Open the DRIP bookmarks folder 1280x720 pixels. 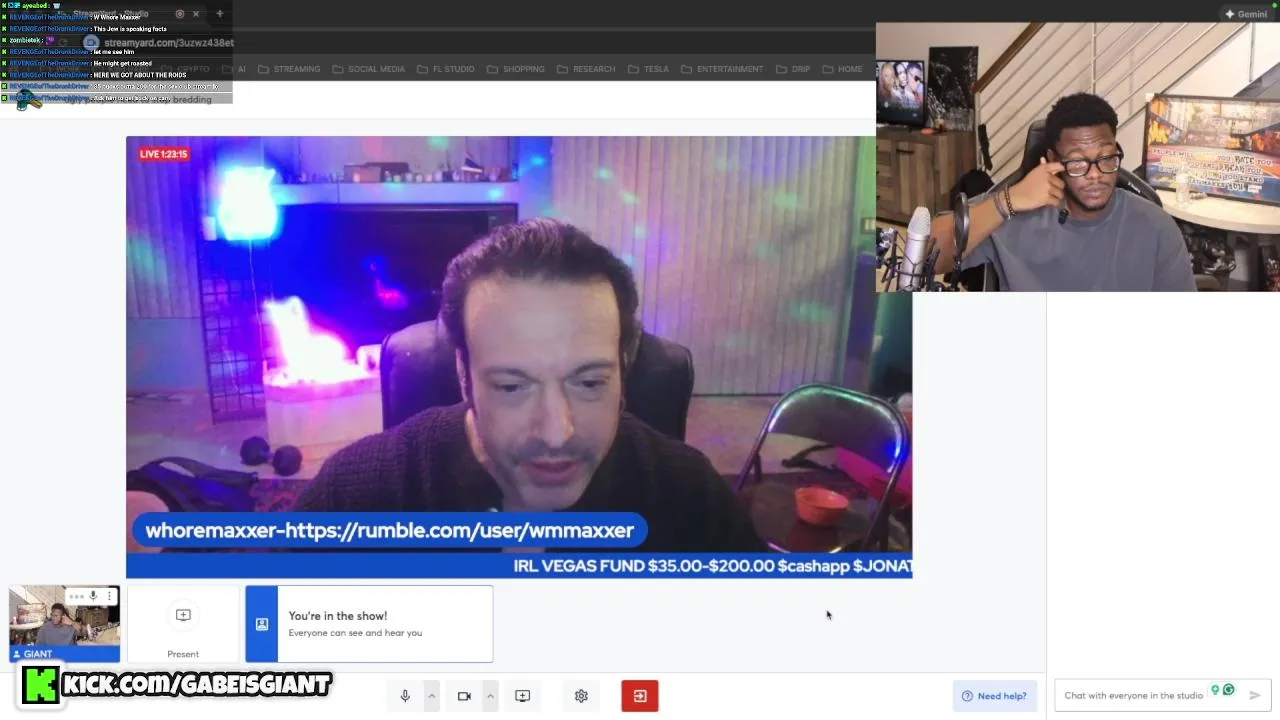coord(792,69)
